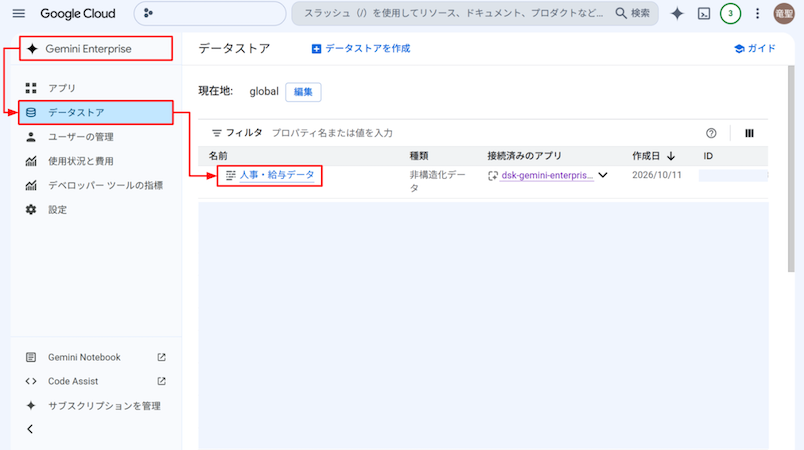Click the ID column header
Viewport: 804px width, 450px height.
[708, 156]
